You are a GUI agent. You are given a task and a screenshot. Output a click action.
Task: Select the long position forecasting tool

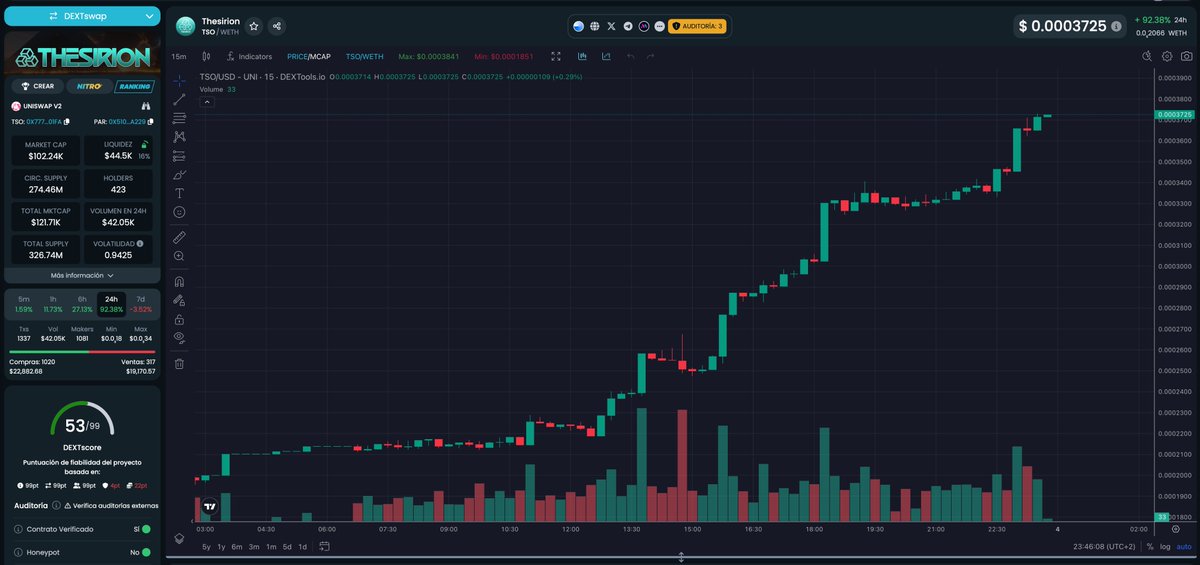tap(179, 156)
